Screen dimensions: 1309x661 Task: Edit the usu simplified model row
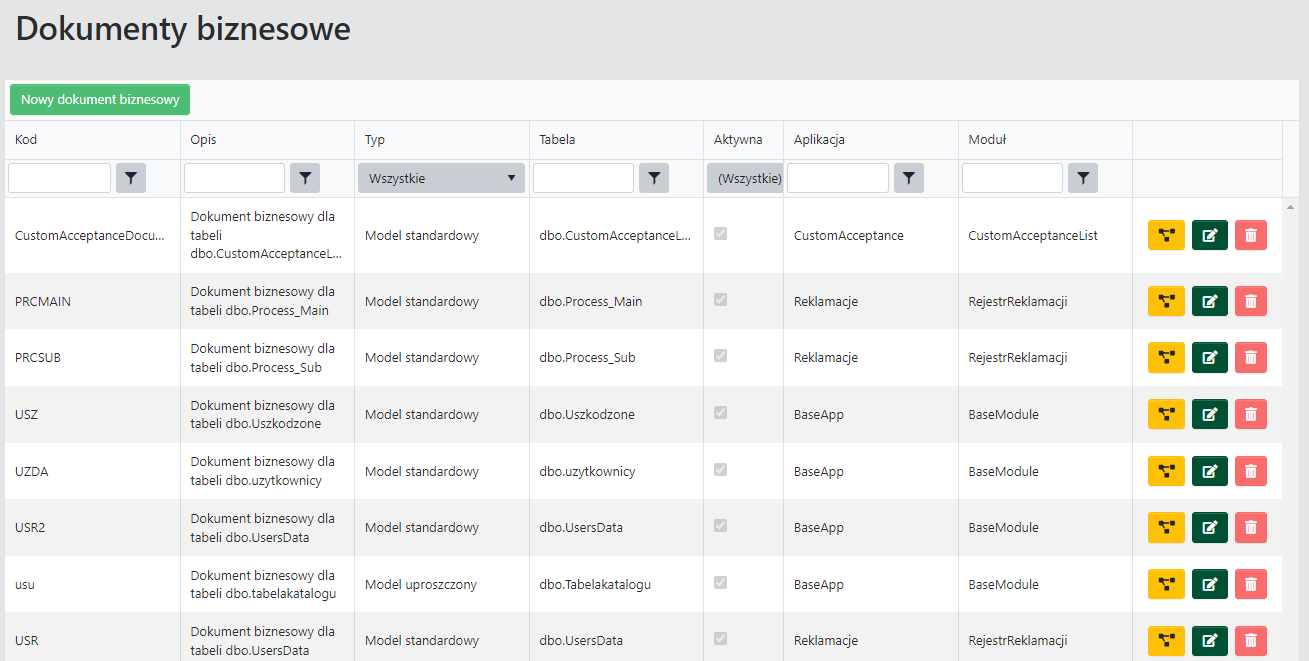point(1209,584)
